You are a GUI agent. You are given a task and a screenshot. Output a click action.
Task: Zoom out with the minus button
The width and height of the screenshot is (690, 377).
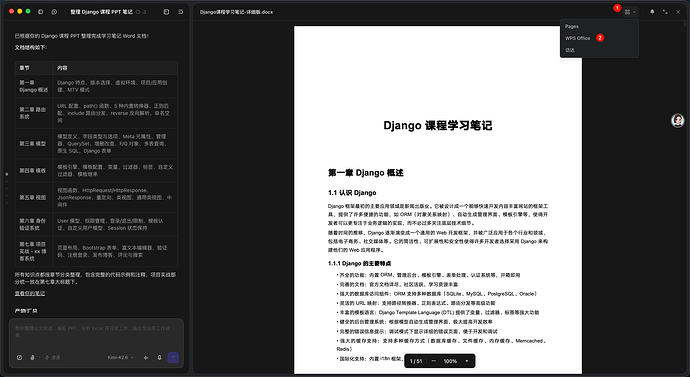coord(433,361)
